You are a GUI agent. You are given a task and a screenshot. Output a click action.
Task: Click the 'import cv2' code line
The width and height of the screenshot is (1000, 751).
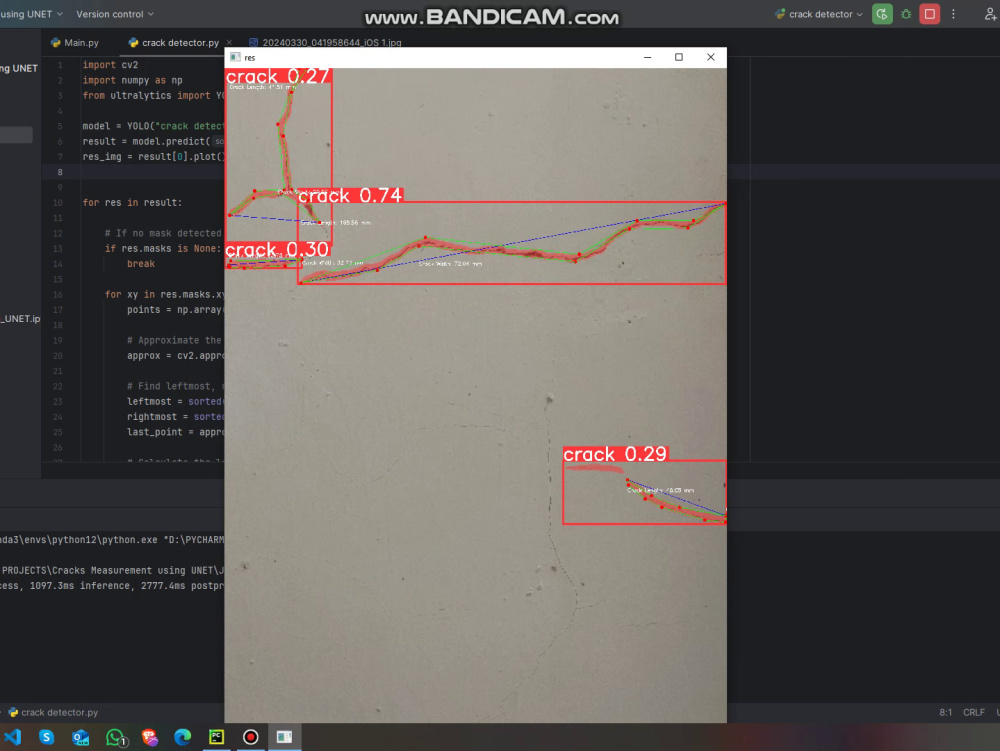110,65
